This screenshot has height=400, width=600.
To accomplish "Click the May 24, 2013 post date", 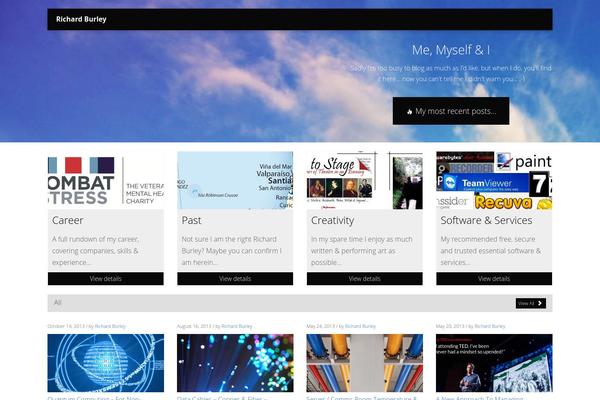I will point(320,326).
